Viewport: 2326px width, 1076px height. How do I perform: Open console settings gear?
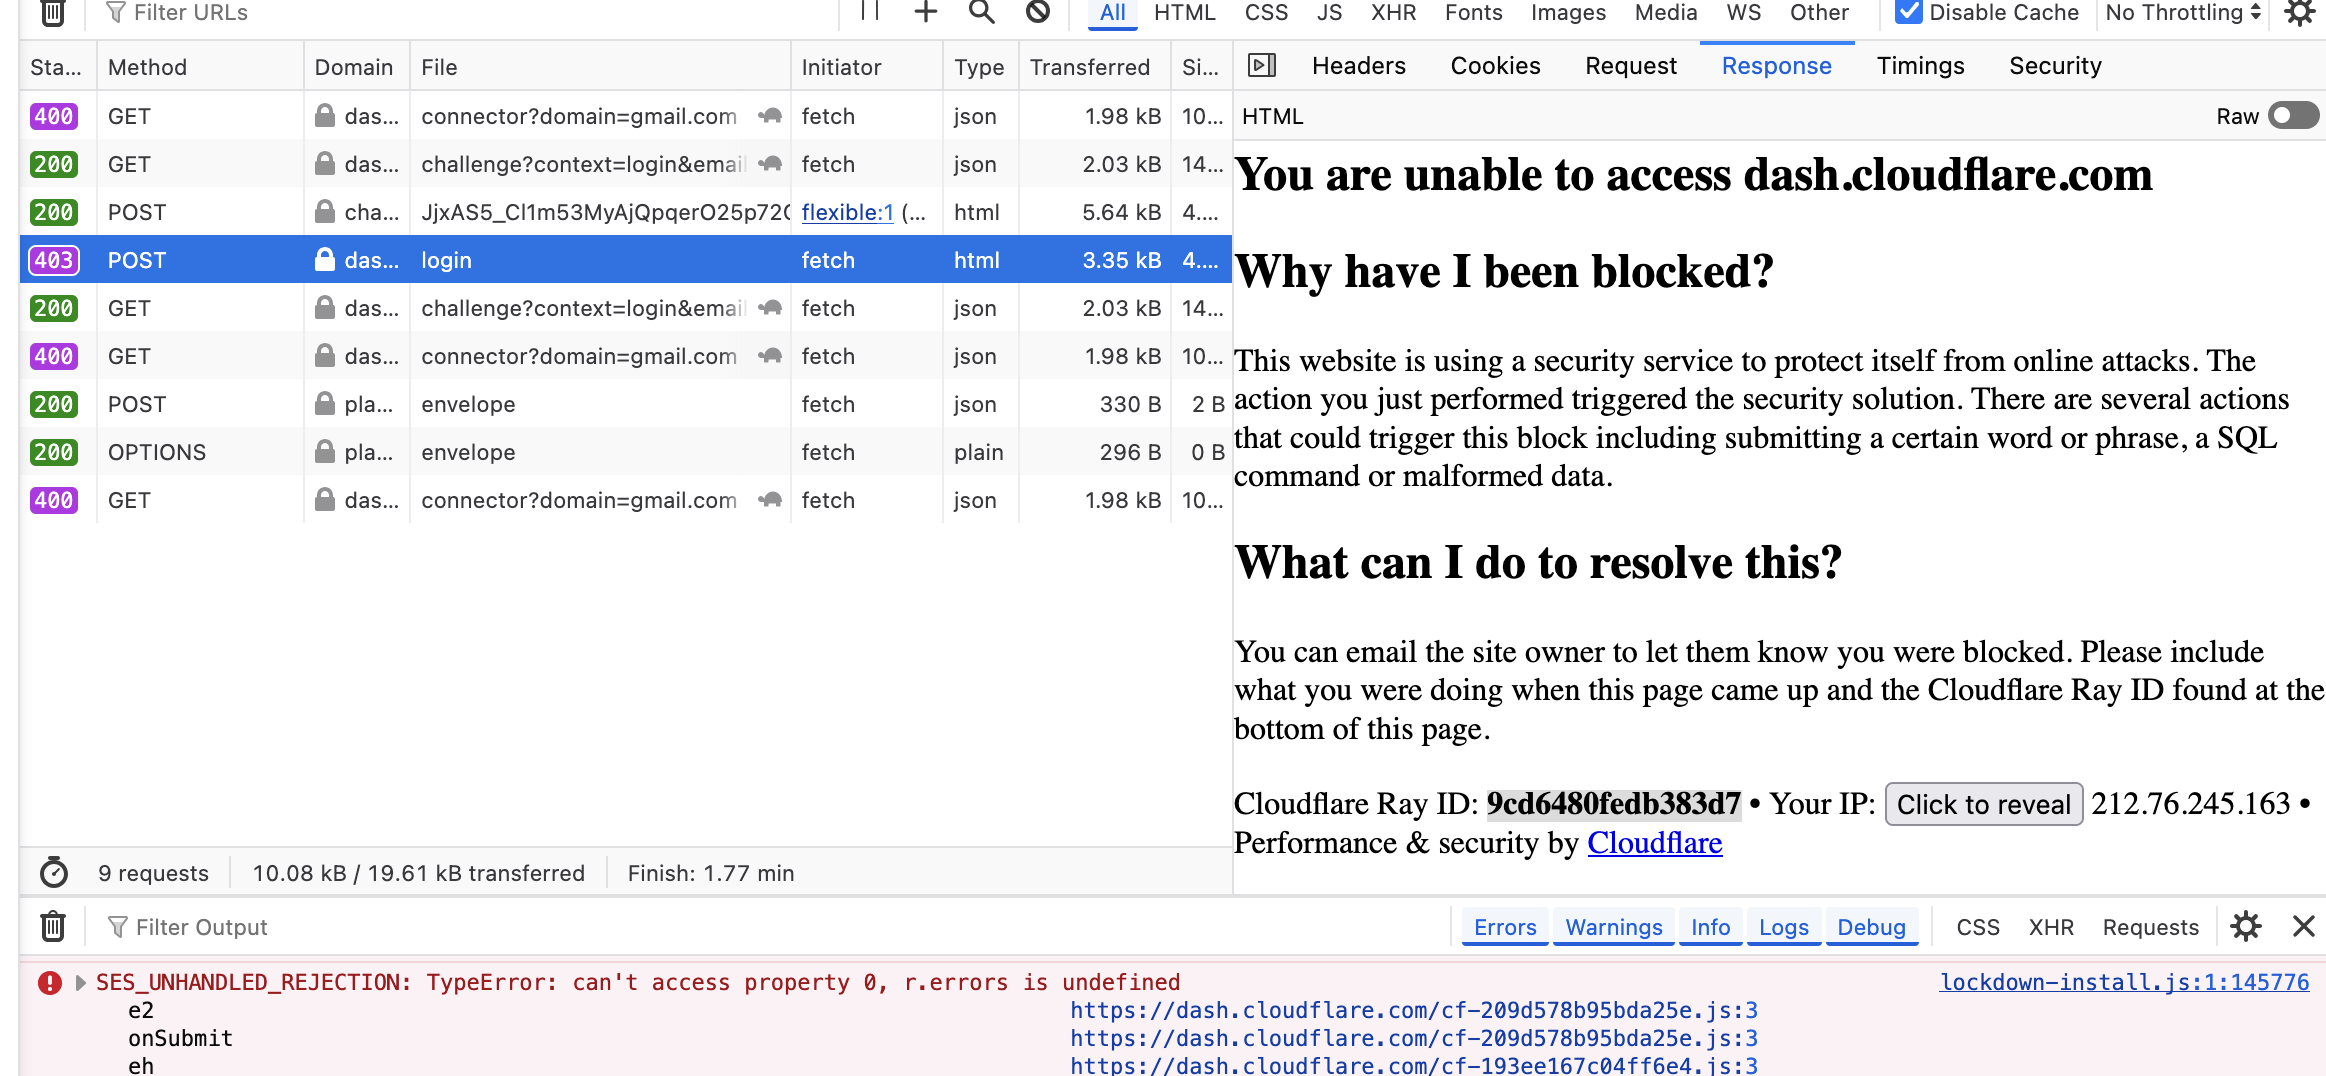[x=2246, y=927]
